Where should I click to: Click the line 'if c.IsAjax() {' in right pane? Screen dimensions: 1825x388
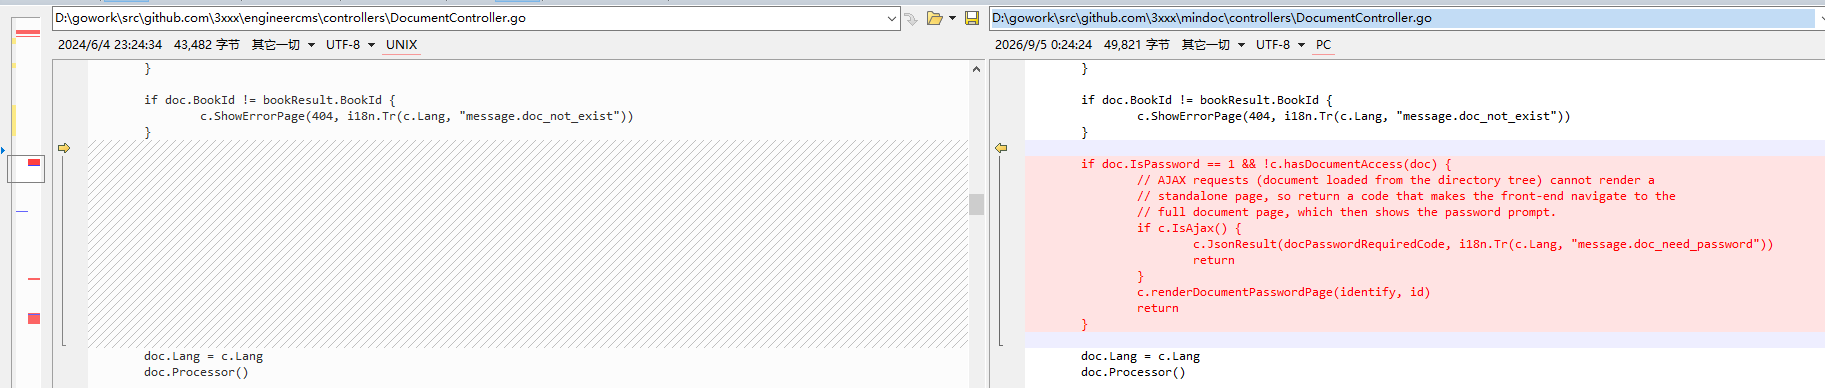[1189, 228]
